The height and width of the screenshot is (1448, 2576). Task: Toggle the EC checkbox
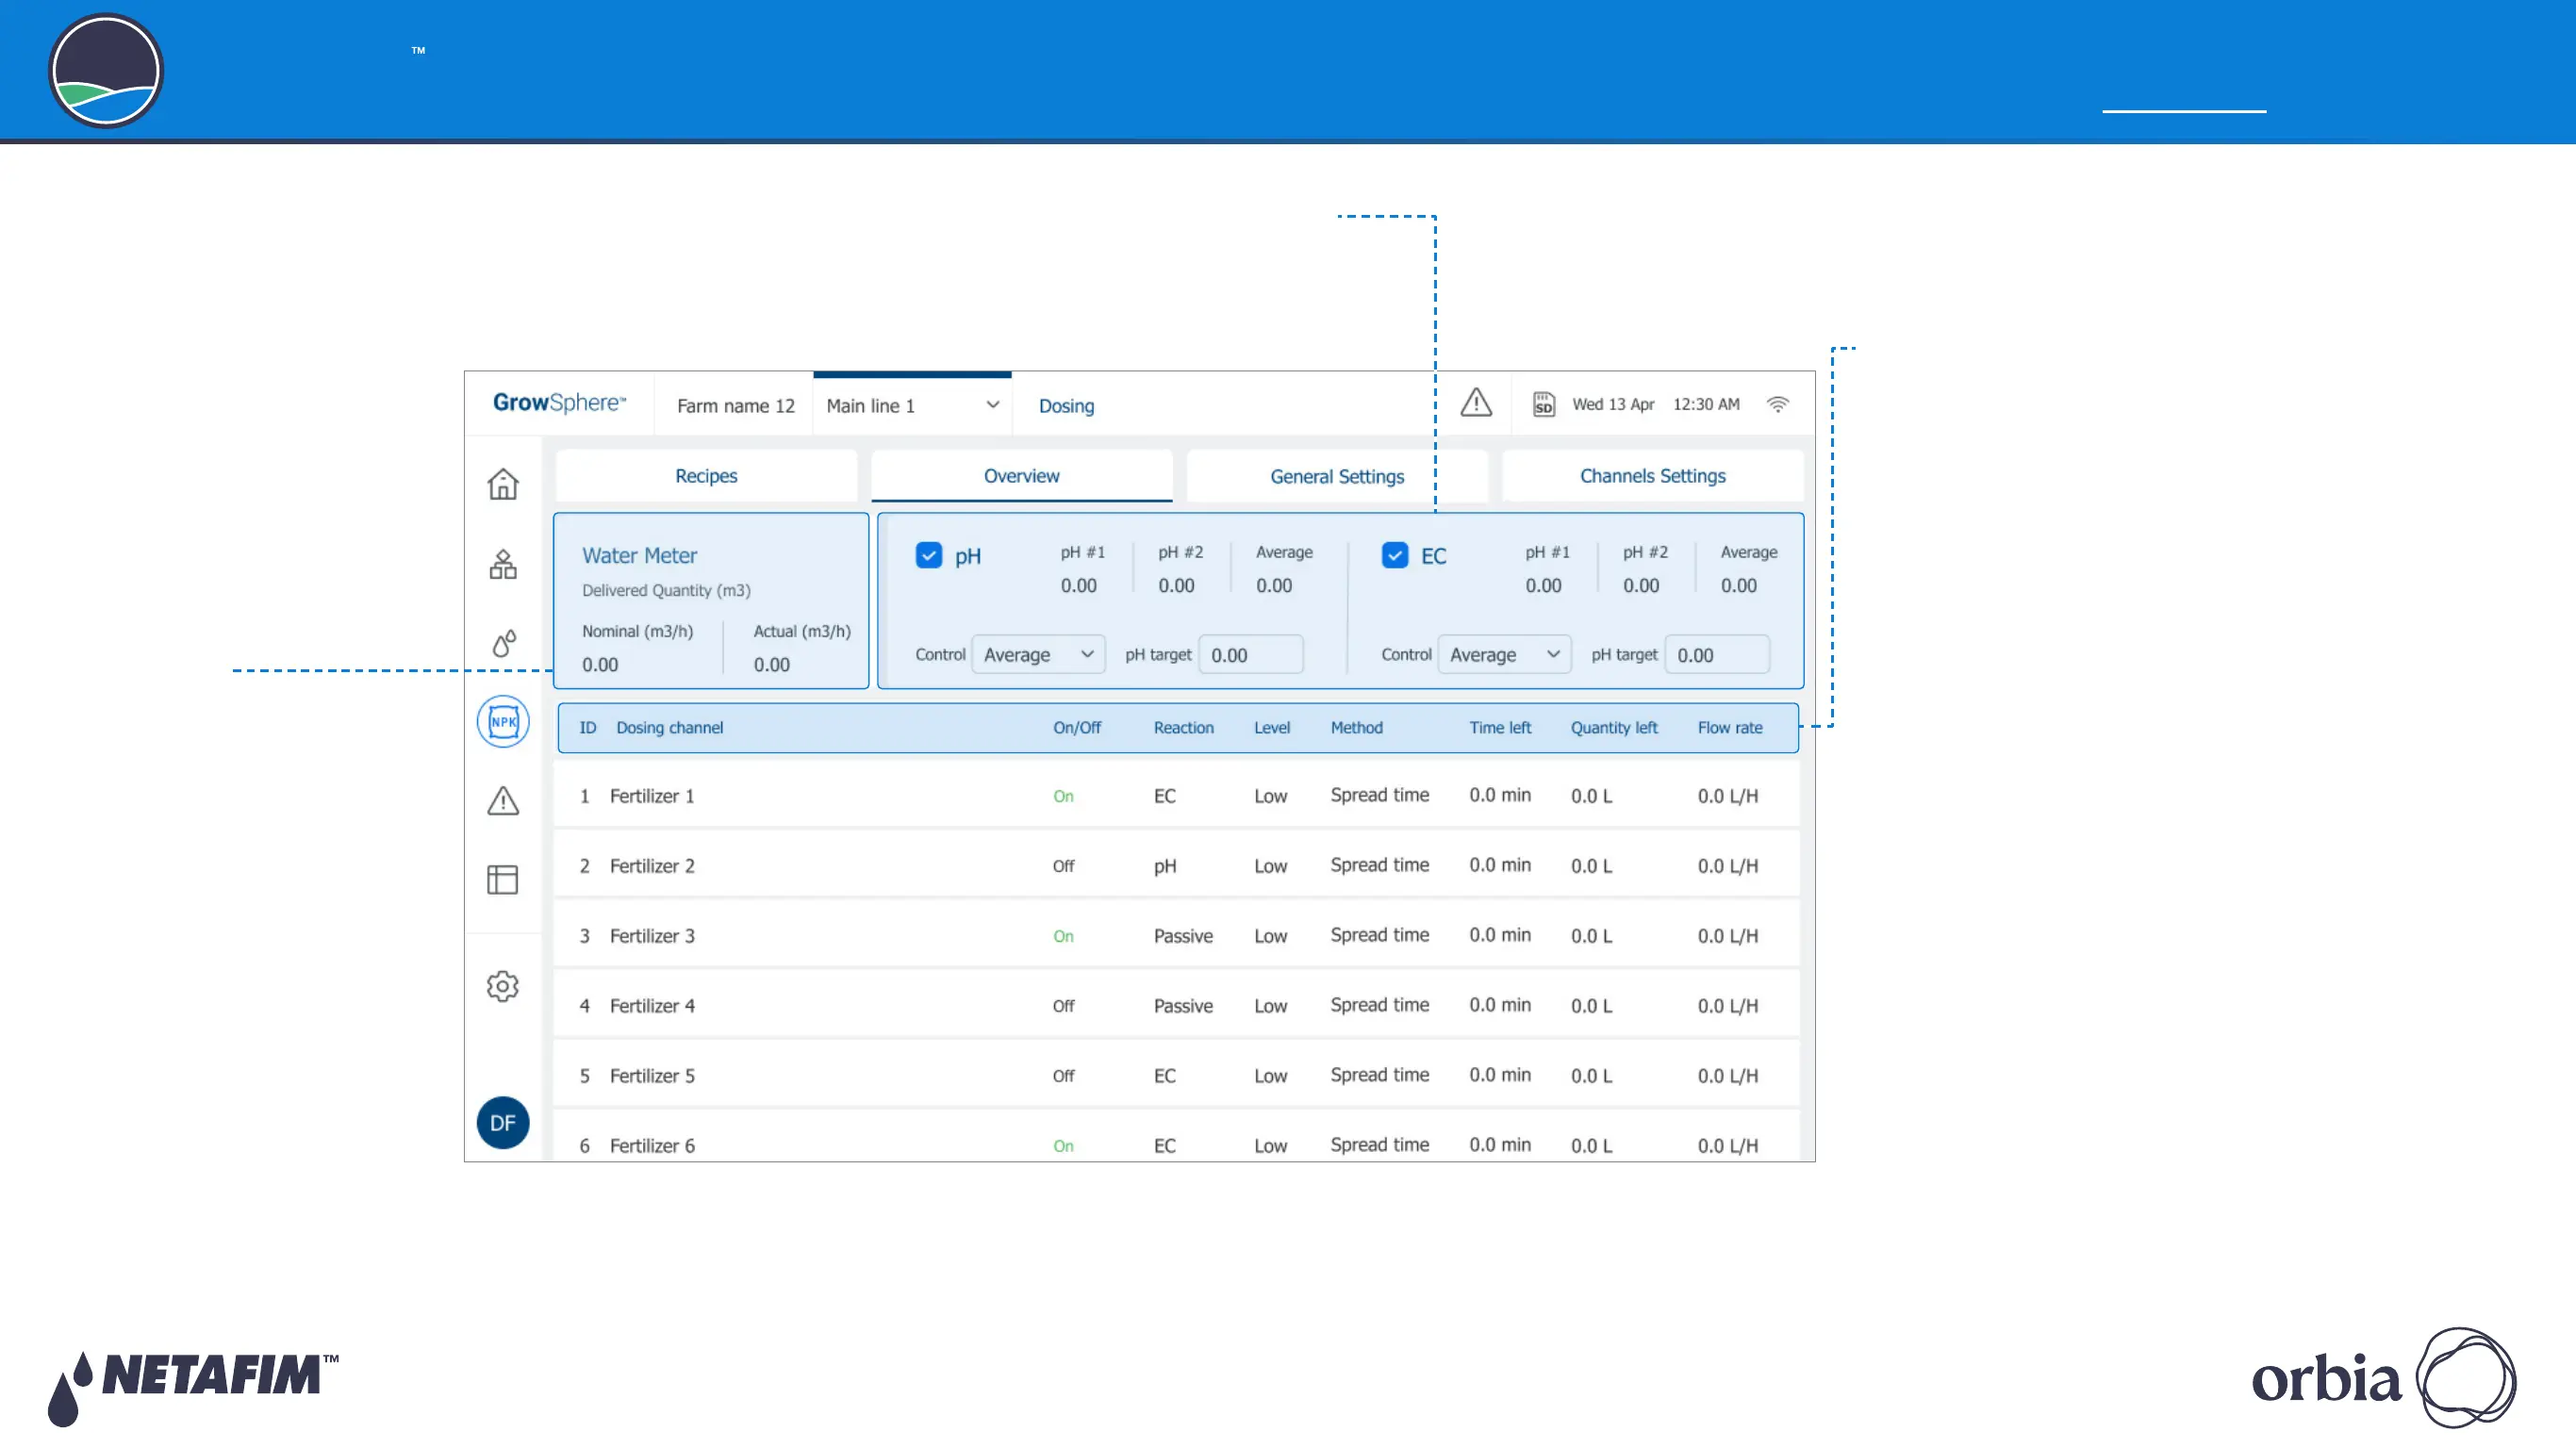point(1395,555)
